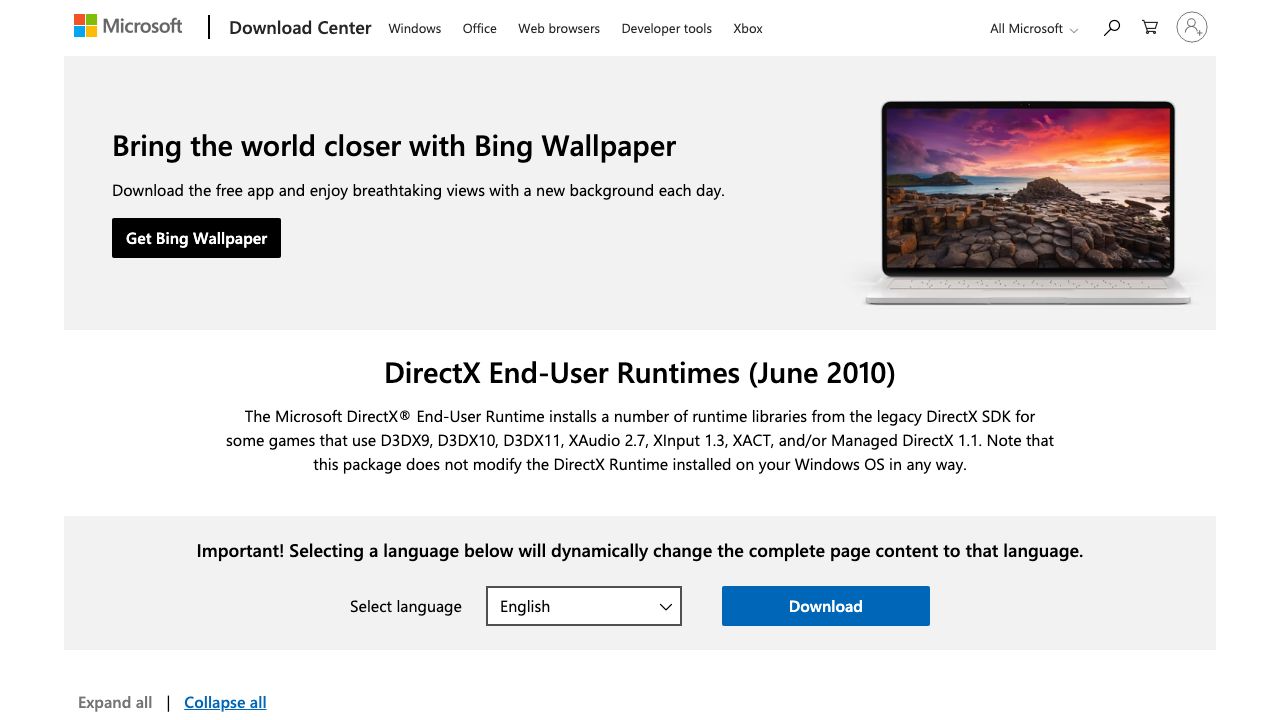Open the Office menu item
1280x720 pixels.
[x=480, y=29]
